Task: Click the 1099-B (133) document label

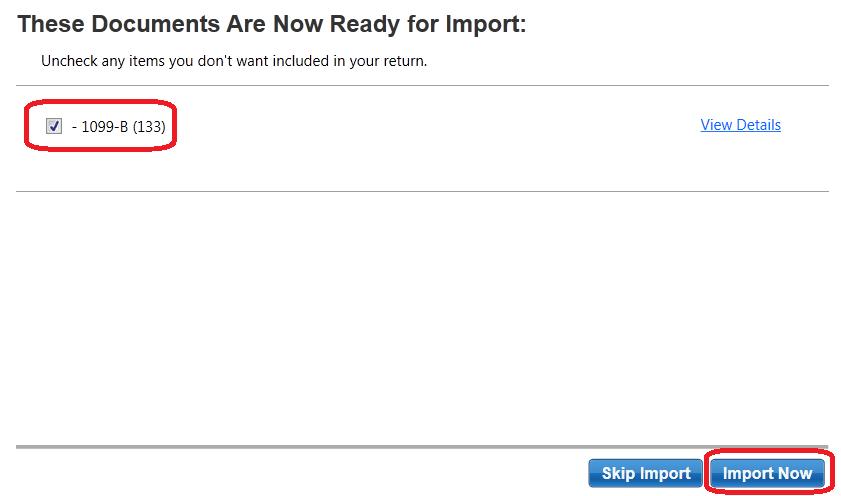Action: pyautogui.click(x=123, y=127)
